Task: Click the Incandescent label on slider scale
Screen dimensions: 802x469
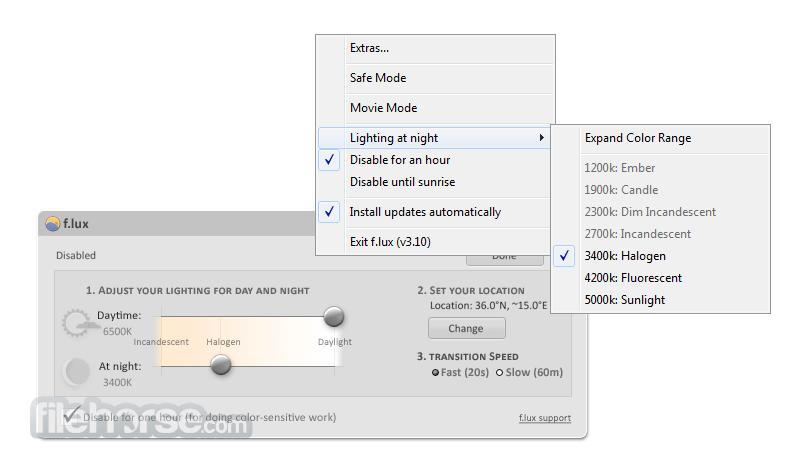Action: 161,342
